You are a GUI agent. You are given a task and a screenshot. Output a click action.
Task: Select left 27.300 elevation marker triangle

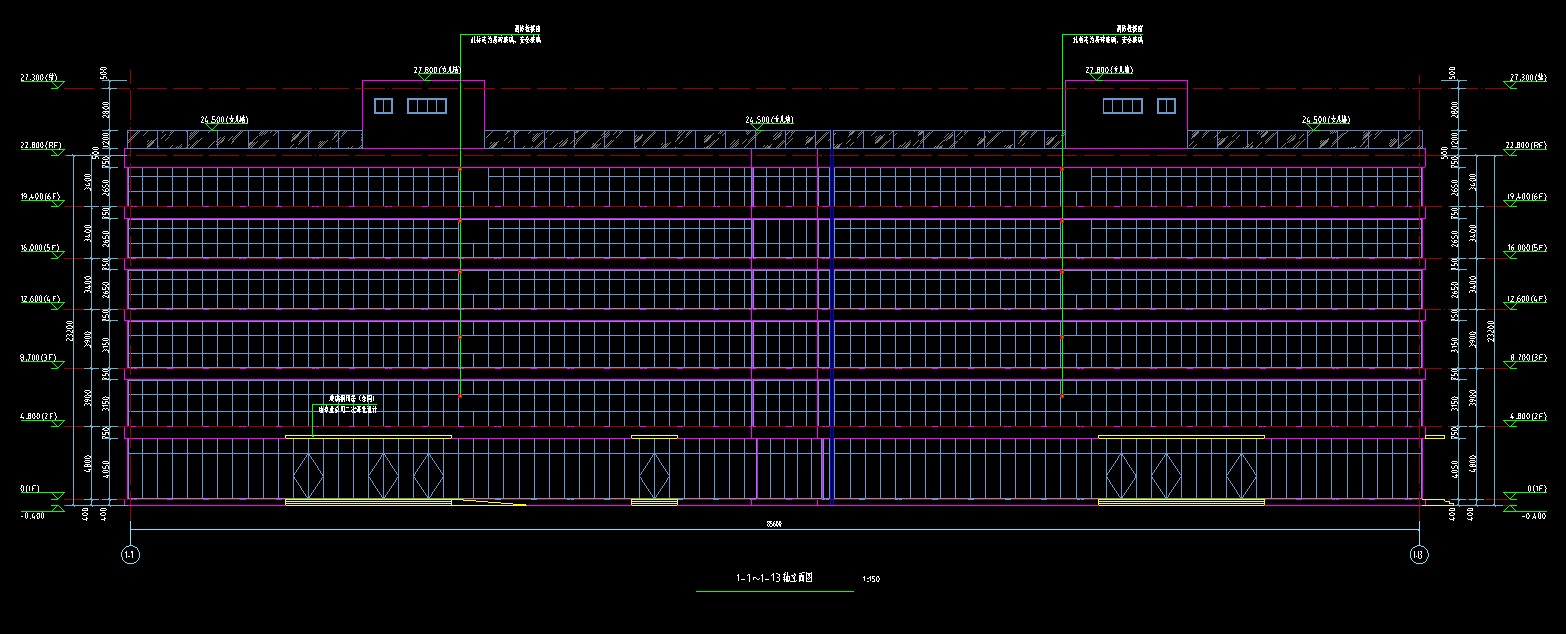[56, 86]
